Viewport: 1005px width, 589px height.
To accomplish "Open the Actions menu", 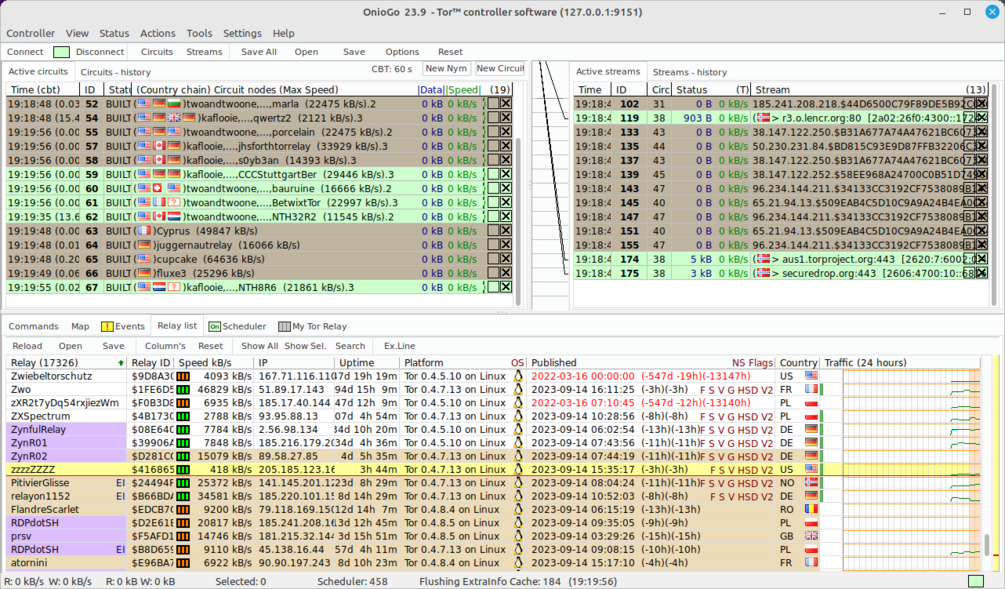I will point(158,33).
